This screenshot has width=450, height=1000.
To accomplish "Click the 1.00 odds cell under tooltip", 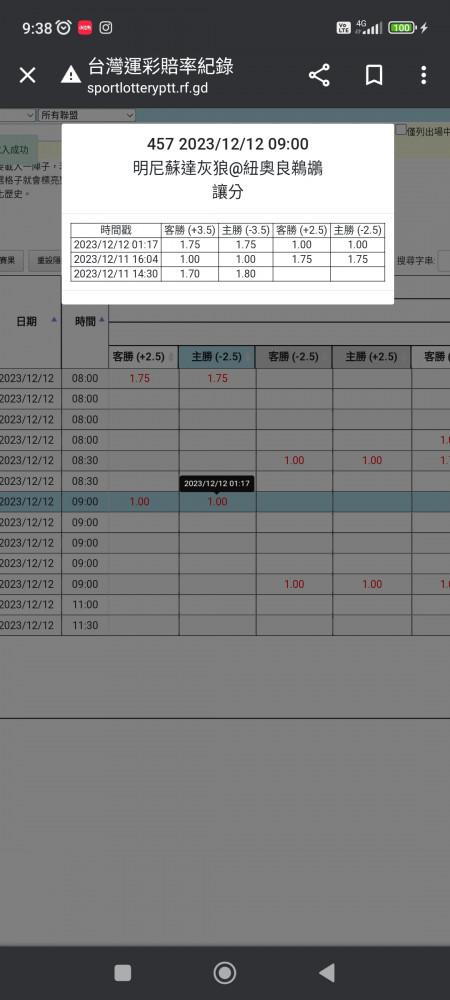I will pyautogui.click(x=217, y=502).
